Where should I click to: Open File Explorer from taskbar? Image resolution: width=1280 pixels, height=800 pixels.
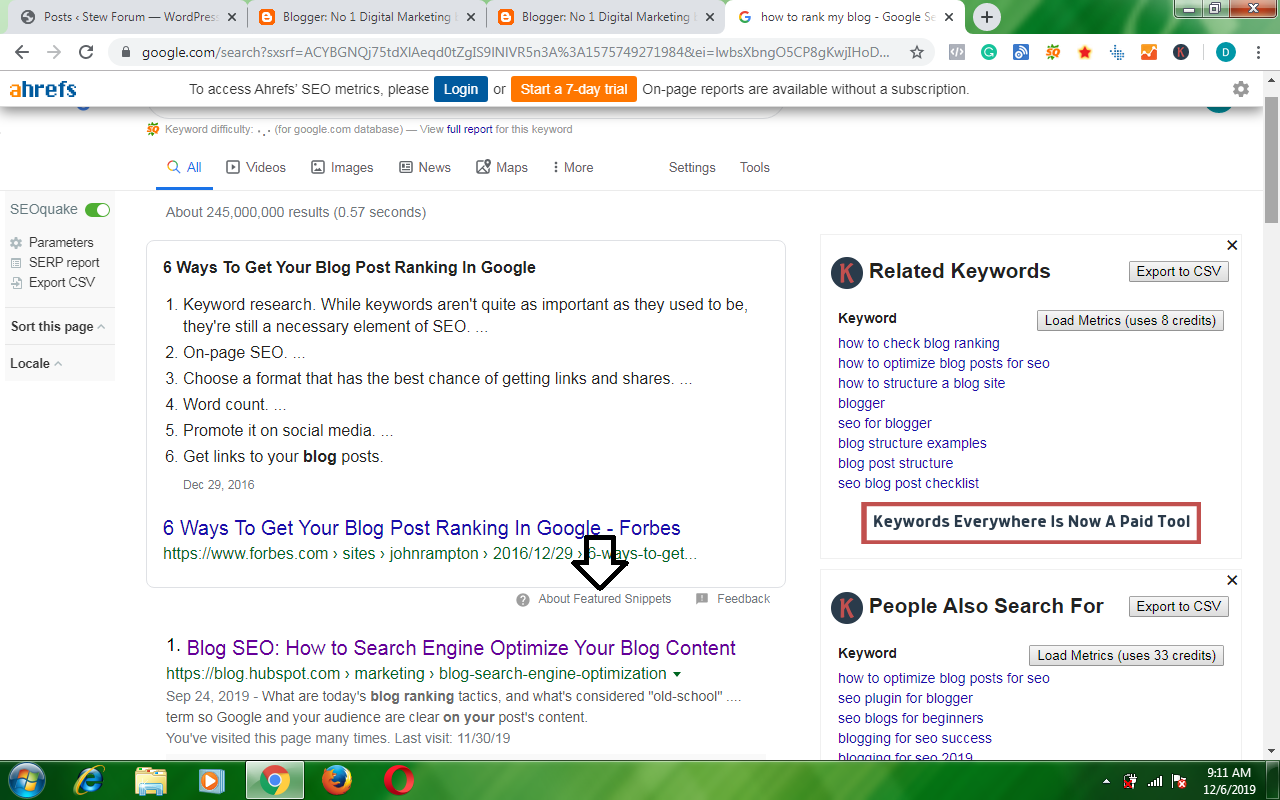pos(151,779)
